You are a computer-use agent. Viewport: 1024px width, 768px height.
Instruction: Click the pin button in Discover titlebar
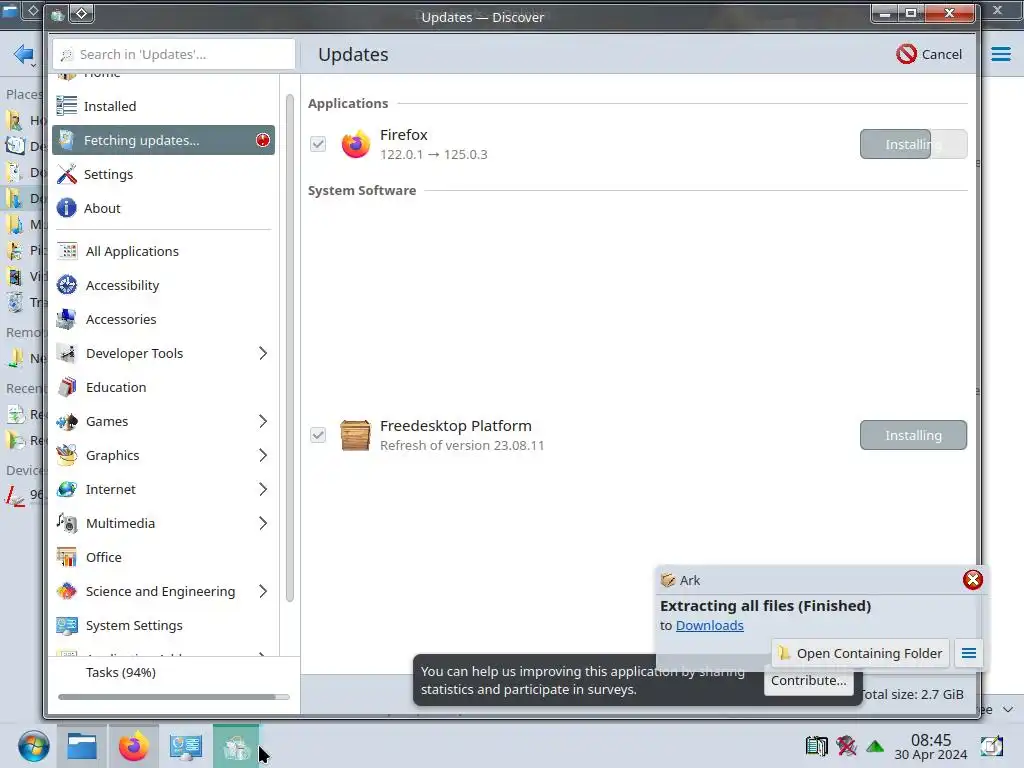tap(81, 14)
